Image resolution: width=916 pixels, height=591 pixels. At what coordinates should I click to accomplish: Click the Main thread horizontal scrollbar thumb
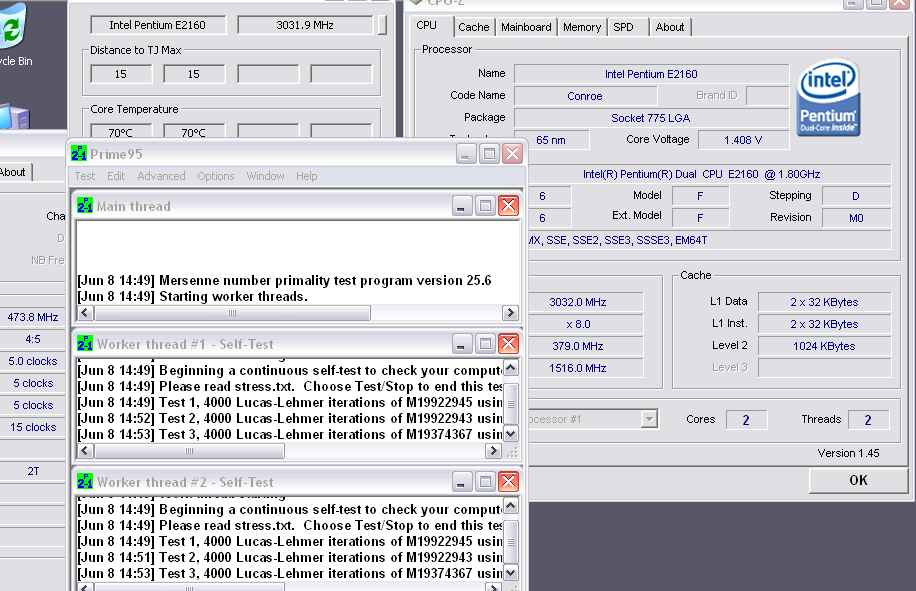(x=232, y=312)
